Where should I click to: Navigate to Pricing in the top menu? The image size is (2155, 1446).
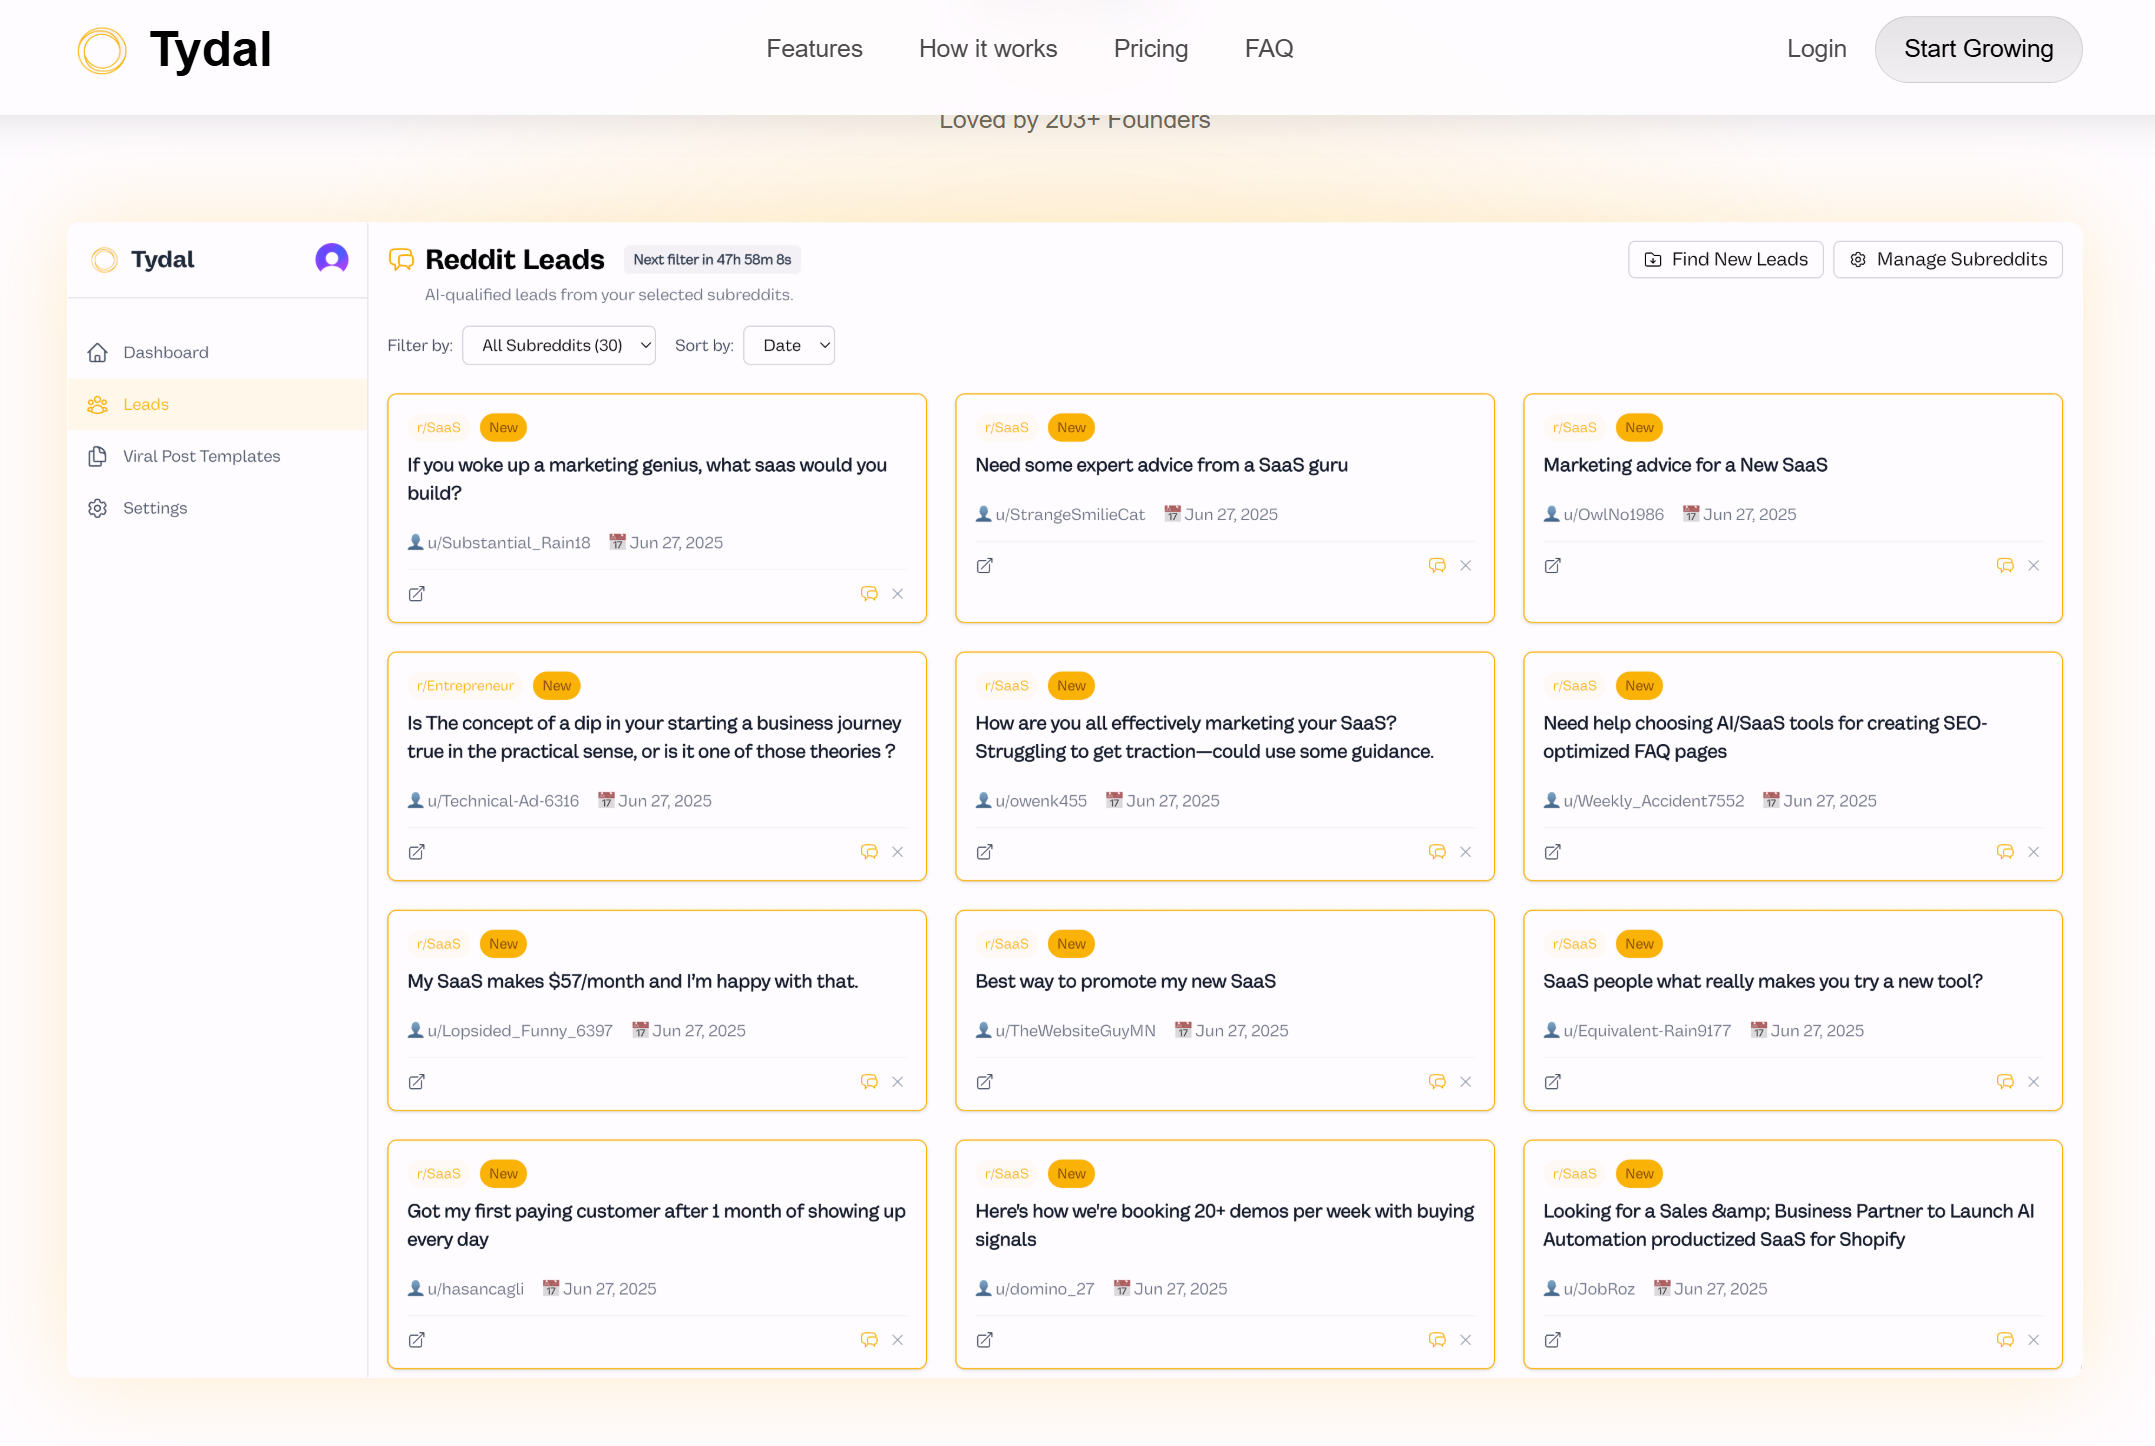(x=1151, y=49)
